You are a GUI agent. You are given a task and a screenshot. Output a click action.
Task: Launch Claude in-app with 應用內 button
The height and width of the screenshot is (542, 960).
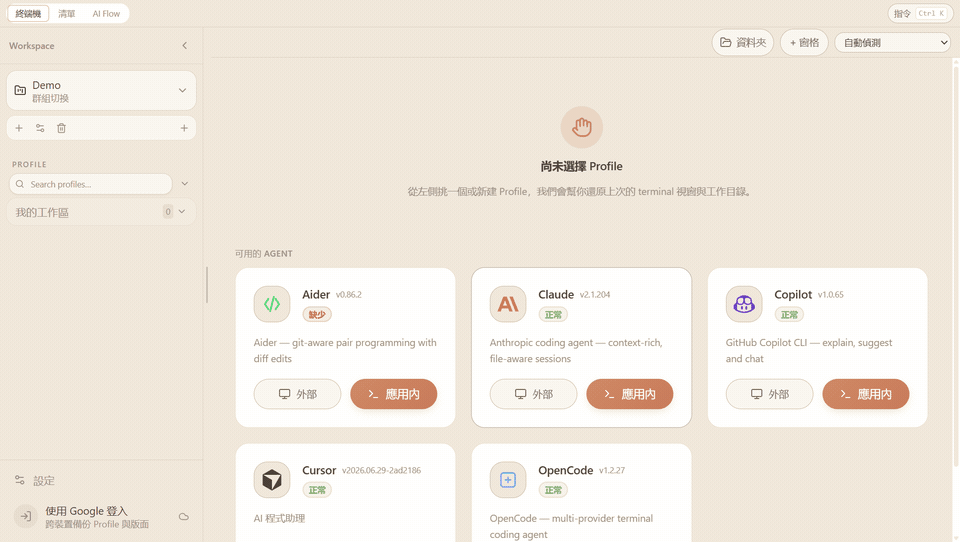click(629, 394)
